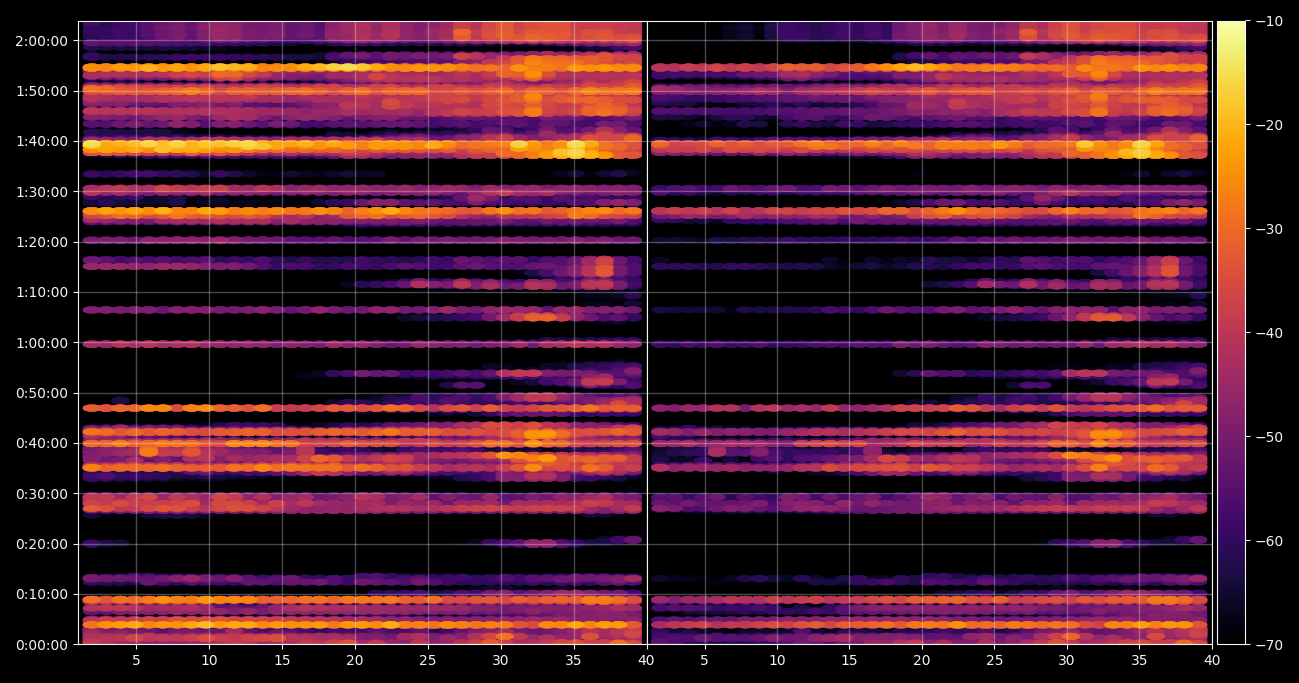Click x-axis label 10 under left heatmap

click(x=209, y=660)
